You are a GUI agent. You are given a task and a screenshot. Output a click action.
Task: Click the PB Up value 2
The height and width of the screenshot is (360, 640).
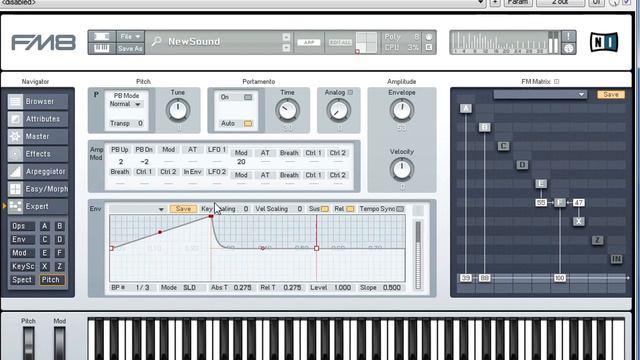(120, 162)
